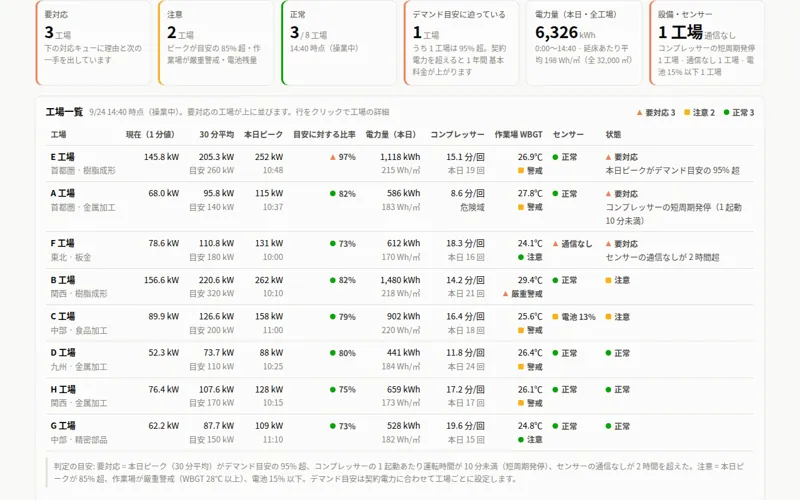Open the 設備・センサー 通信なし card

pos(707,42)
